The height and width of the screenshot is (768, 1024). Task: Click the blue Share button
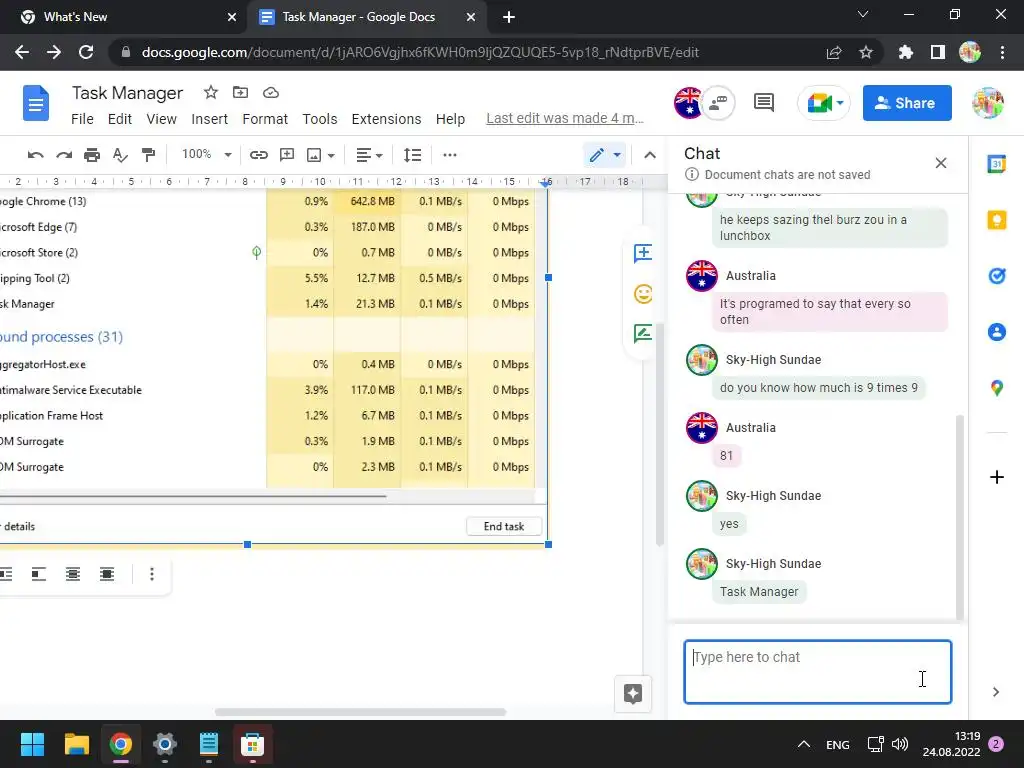pyautogui.click(x=906, y=103)
